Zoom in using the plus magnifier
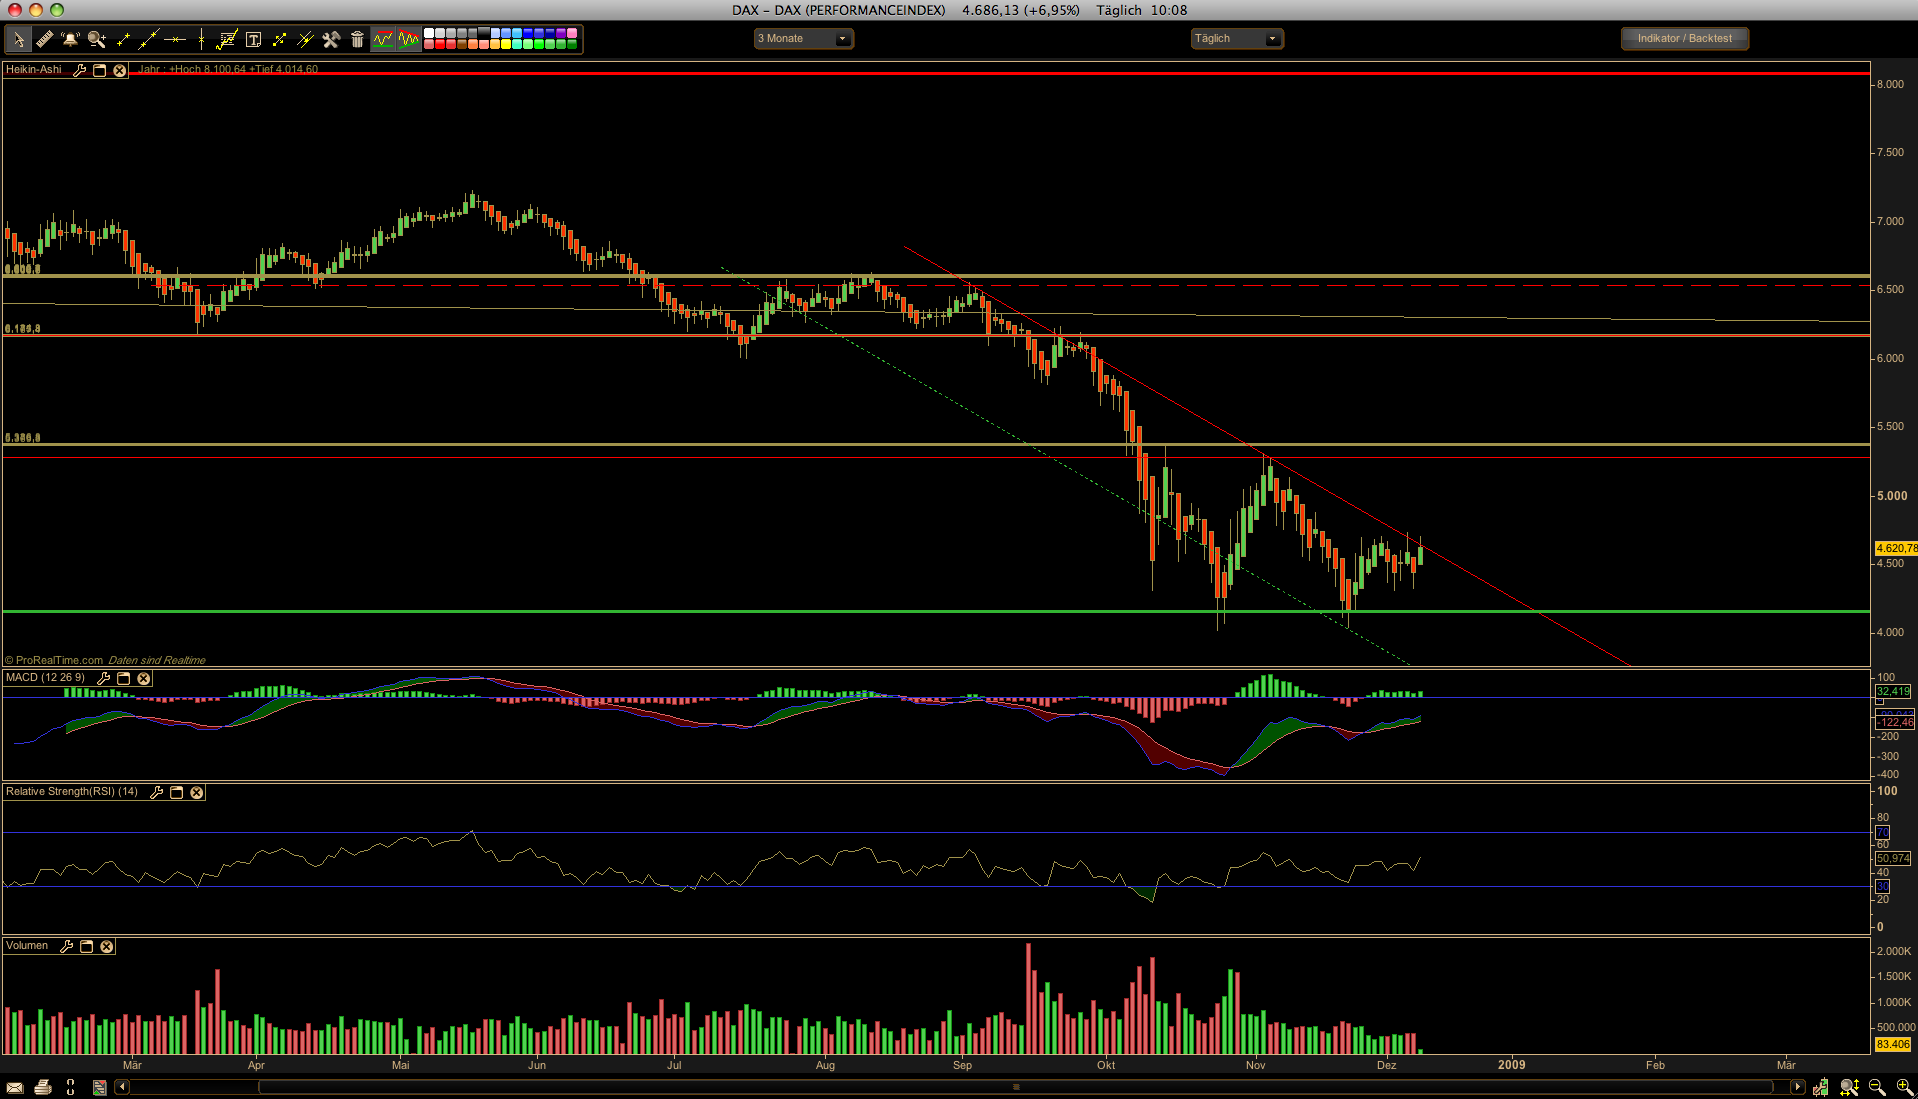The width and height of the screenshot is (1918, 1099). (x=1904, y=1087)
